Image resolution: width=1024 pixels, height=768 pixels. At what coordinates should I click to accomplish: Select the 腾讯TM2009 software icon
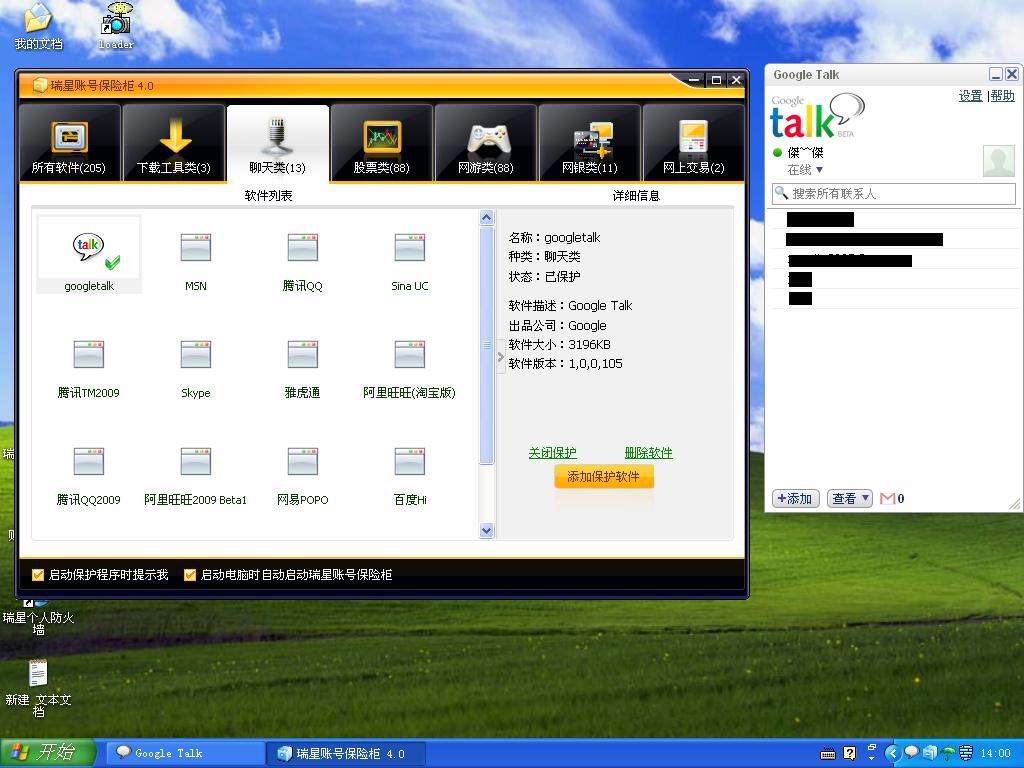point(89,354)
